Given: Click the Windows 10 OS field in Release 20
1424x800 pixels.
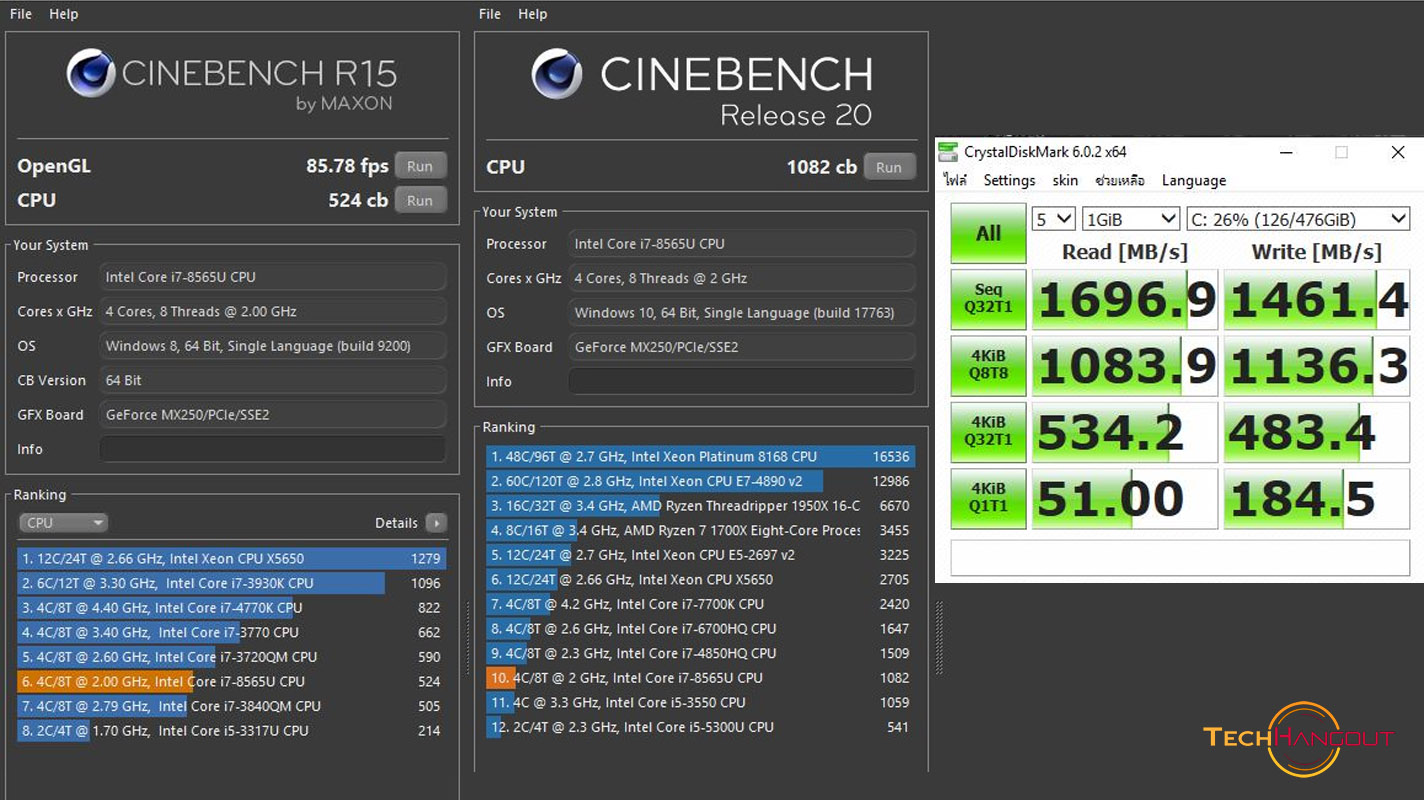Looking at the screenshot, I should (x=741, y=313).
